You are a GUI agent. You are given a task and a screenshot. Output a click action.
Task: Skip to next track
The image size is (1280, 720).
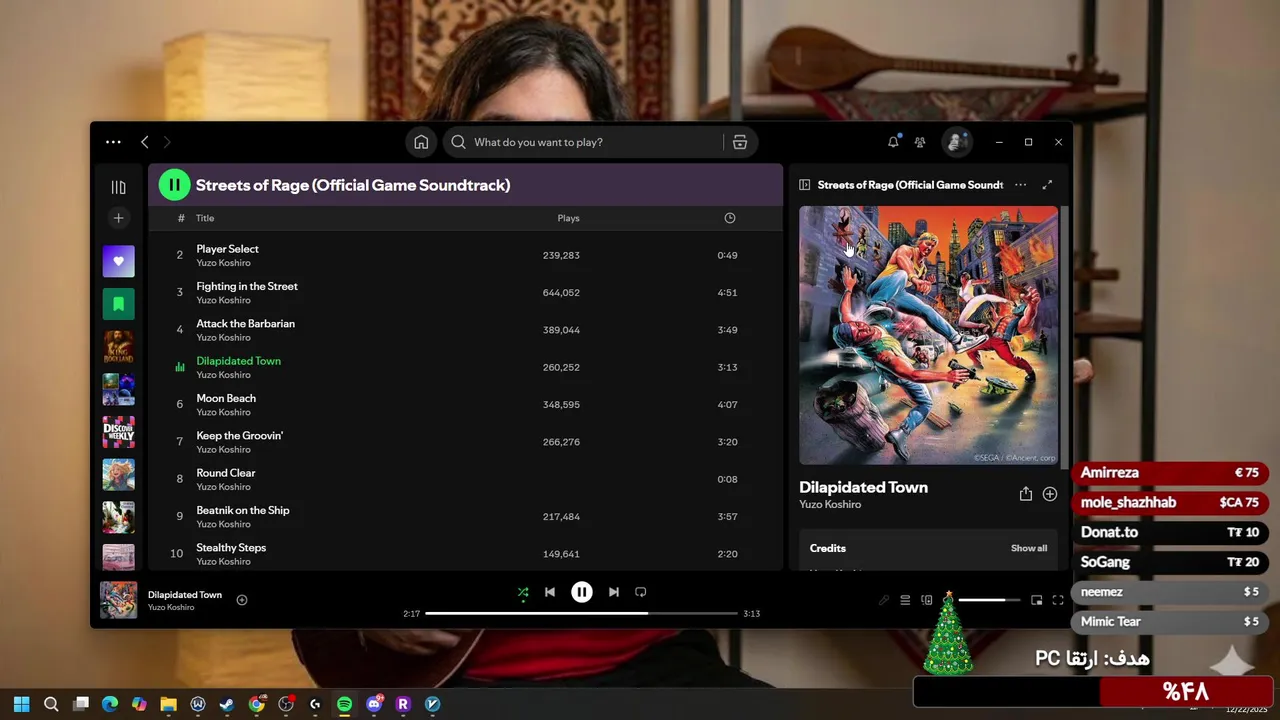[x=614, y=592]
